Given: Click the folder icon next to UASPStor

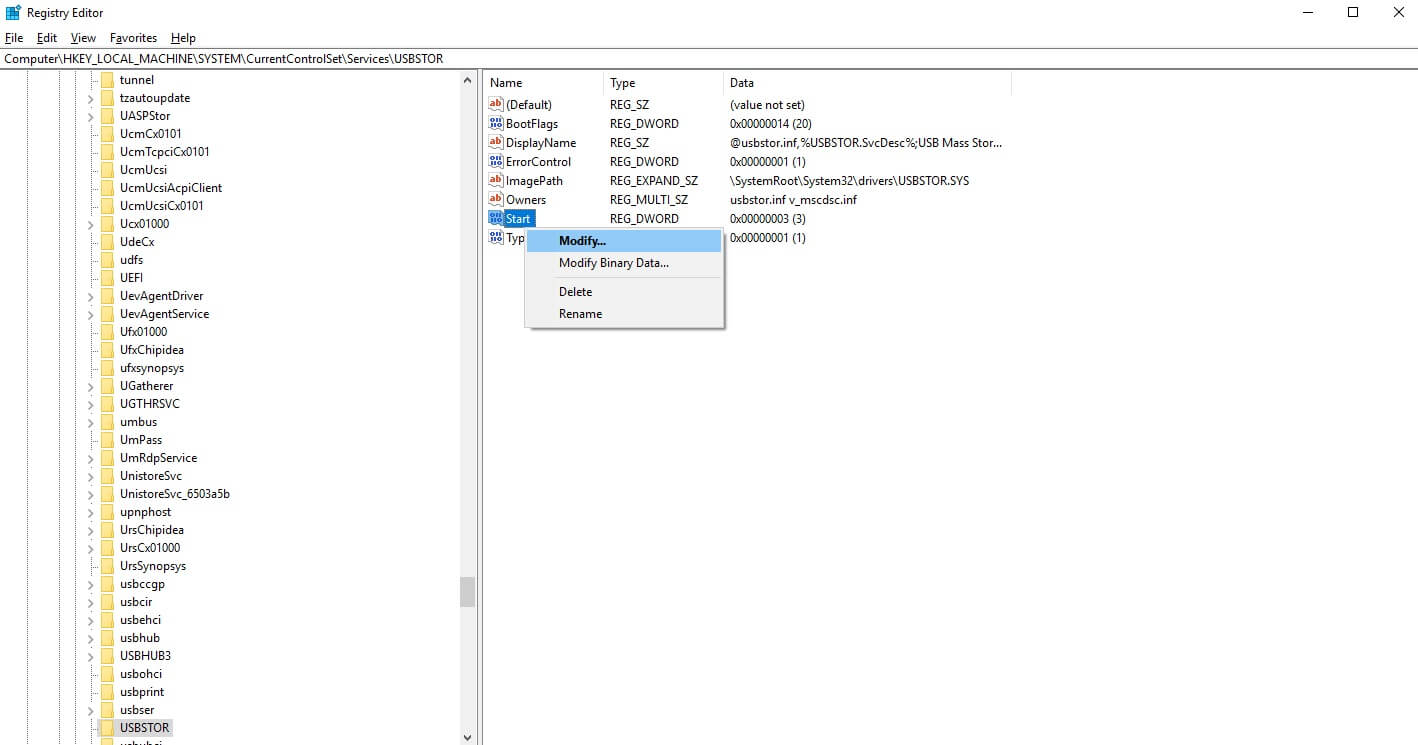Looking at the screenshot, I should click(x=107, y=115).
